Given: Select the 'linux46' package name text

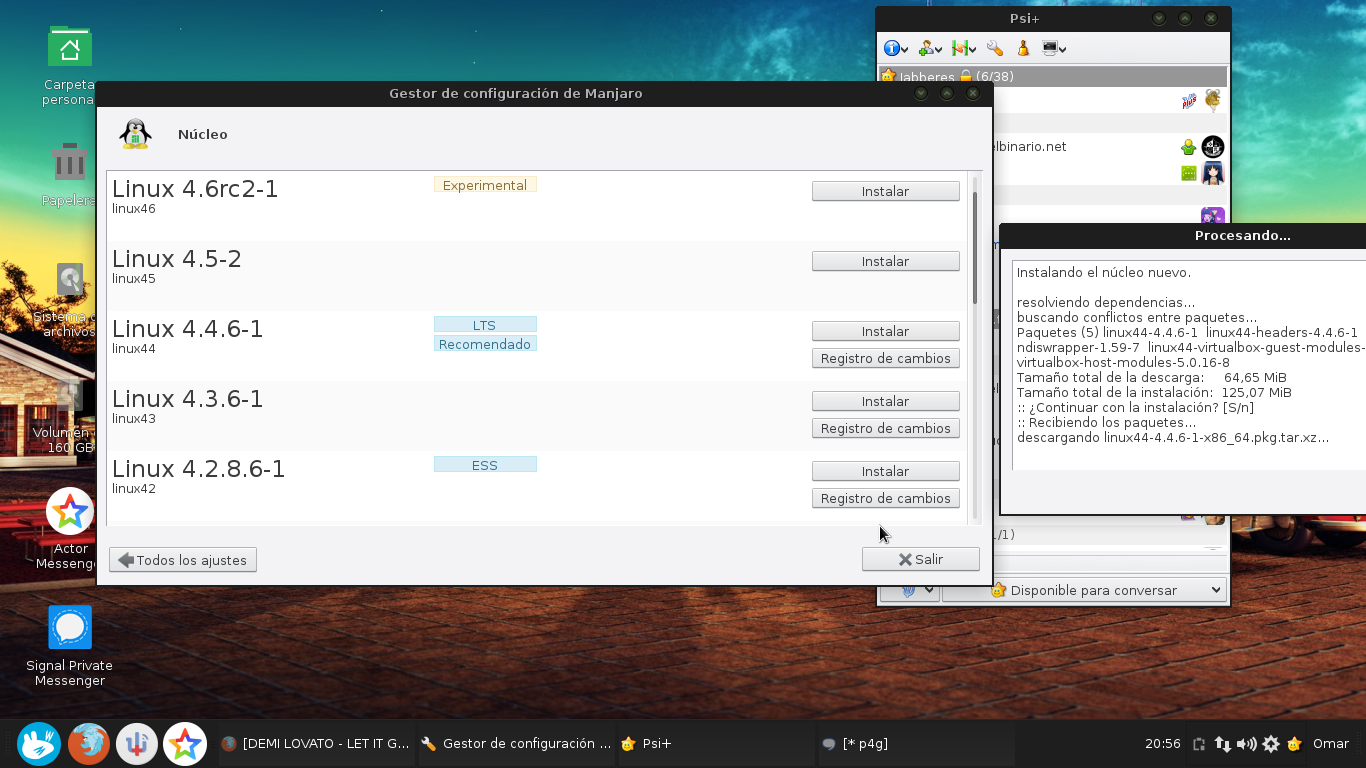Looking at the screenshot, I should [x=134, y=209].
